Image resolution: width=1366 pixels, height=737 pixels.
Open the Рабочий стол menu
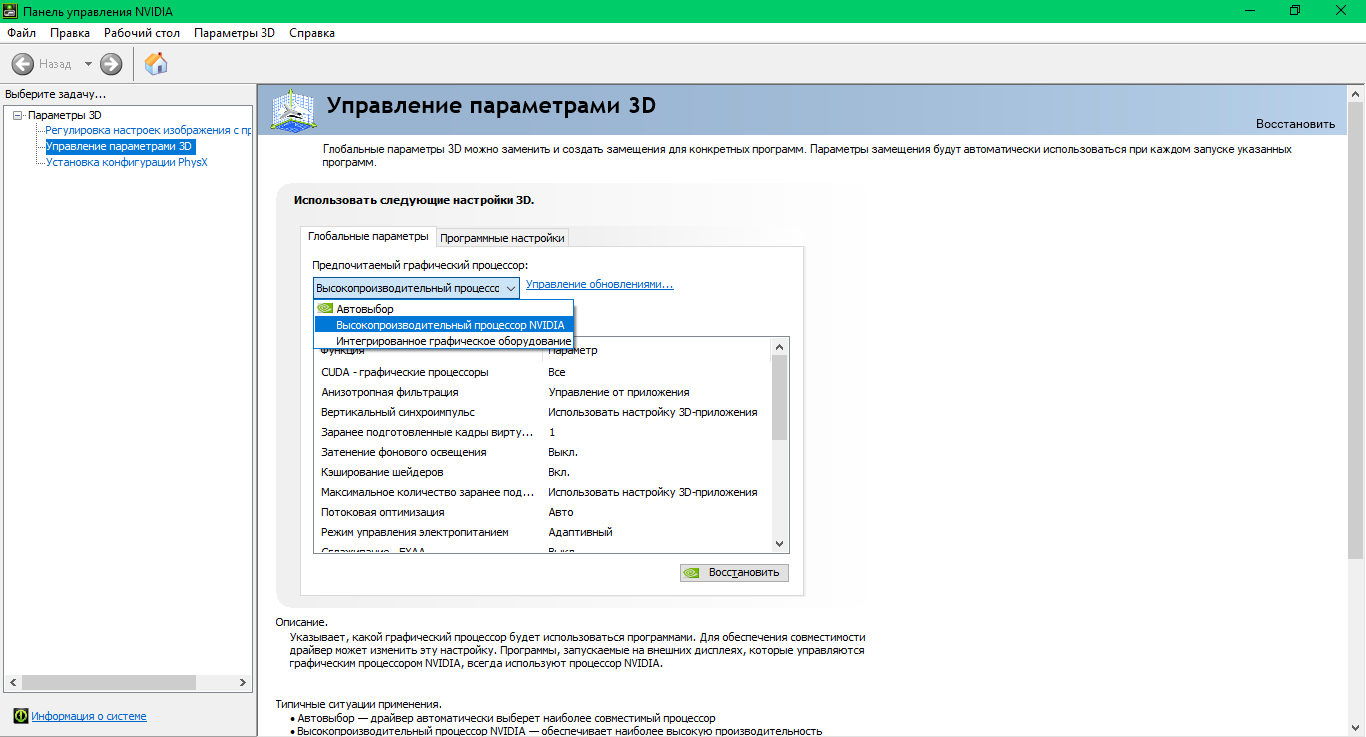(x=142, y=33)
